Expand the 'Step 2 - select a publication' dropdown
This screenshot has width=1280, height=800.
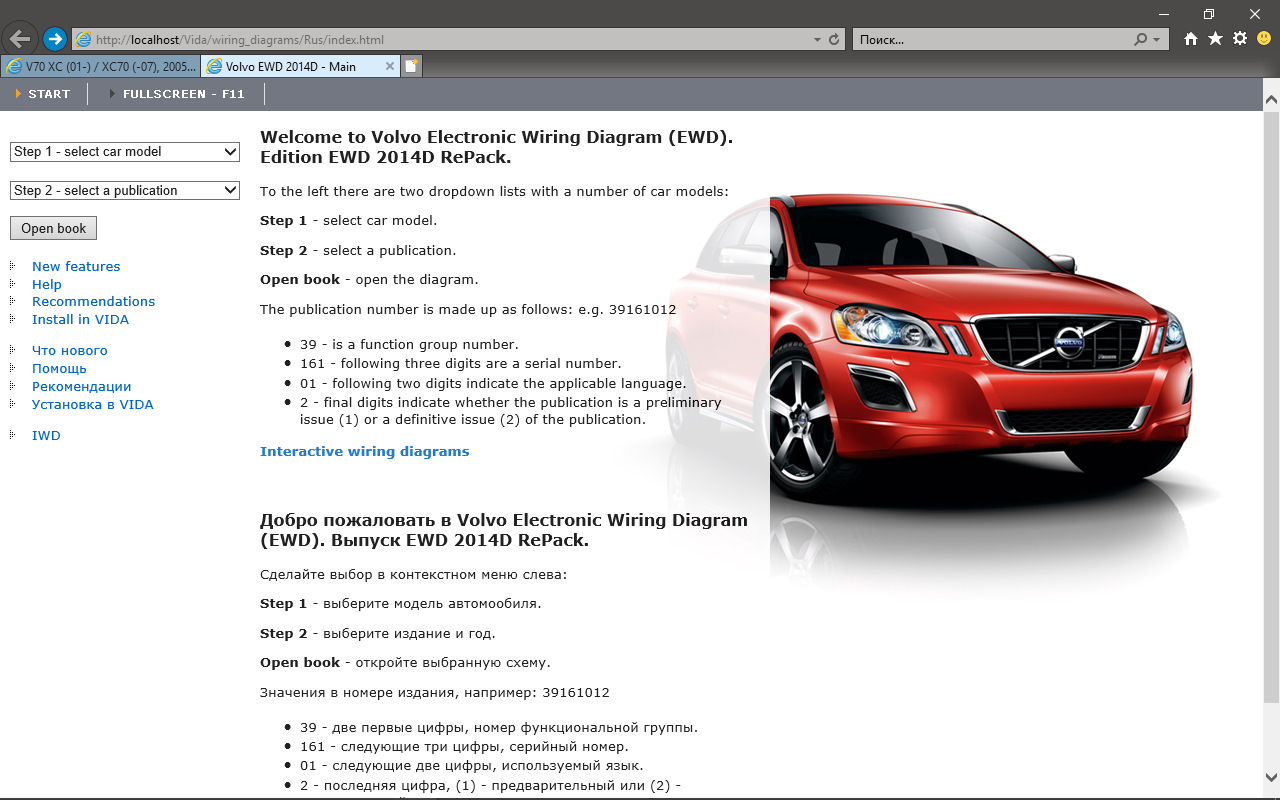(x=125, y=191)
